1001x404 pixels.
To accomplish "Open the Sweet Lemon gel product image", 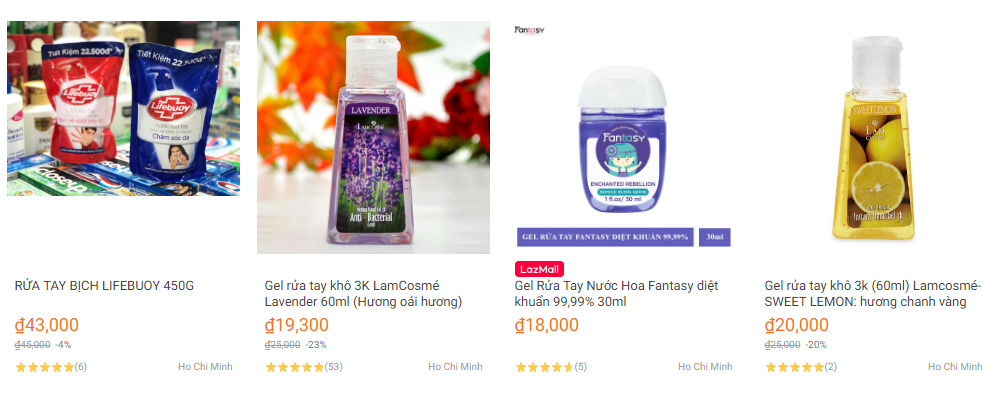I will (873, 137).
